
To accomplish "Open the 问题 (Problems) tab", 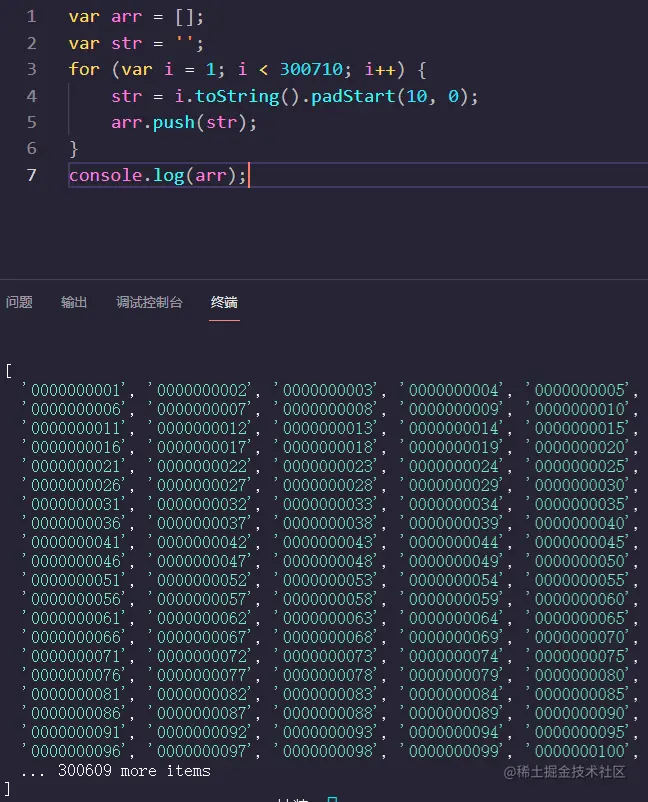I will click(19, 302).
